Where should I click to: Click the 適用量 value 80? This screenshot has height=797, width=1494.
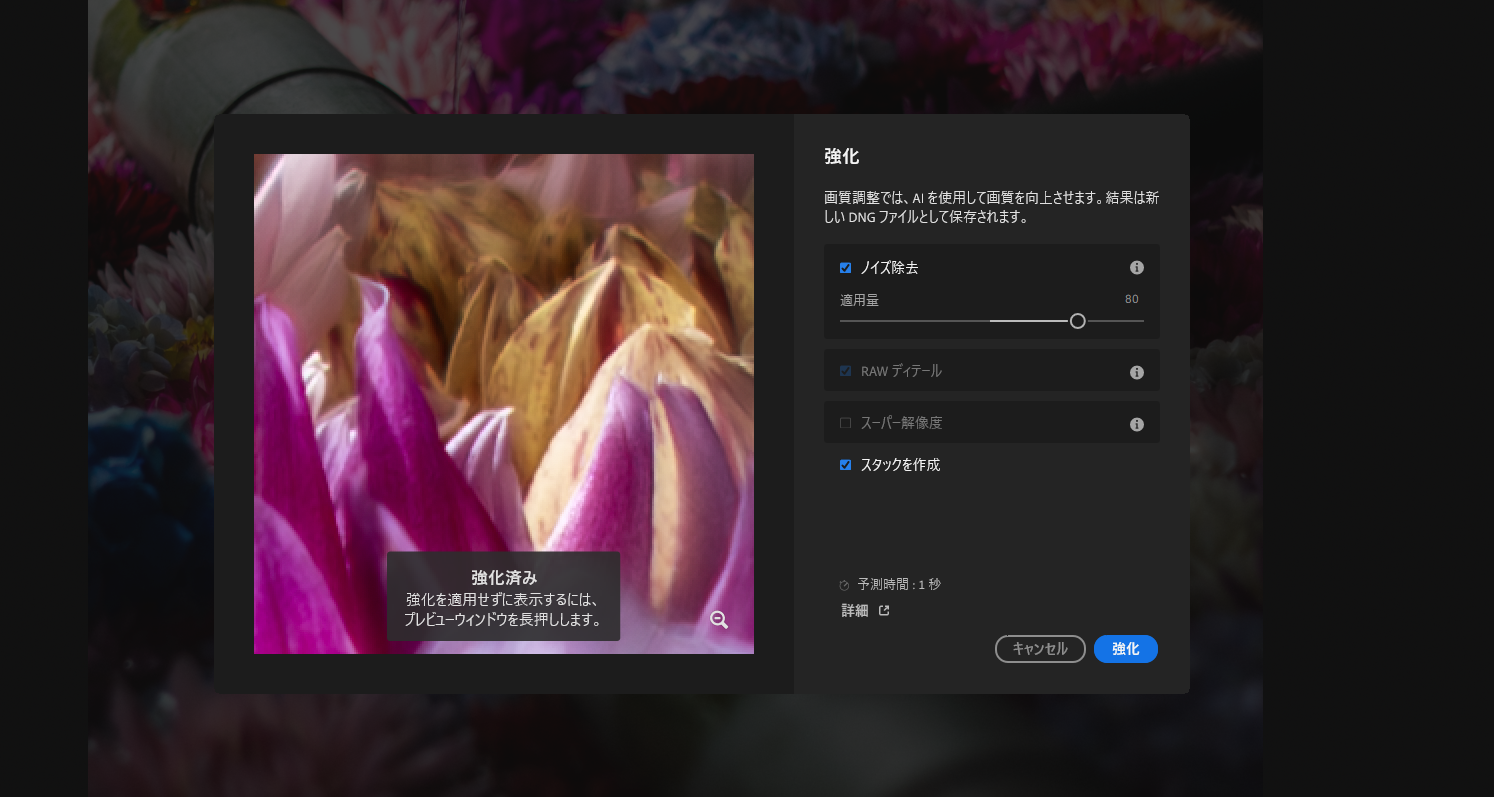point(1131,299)
